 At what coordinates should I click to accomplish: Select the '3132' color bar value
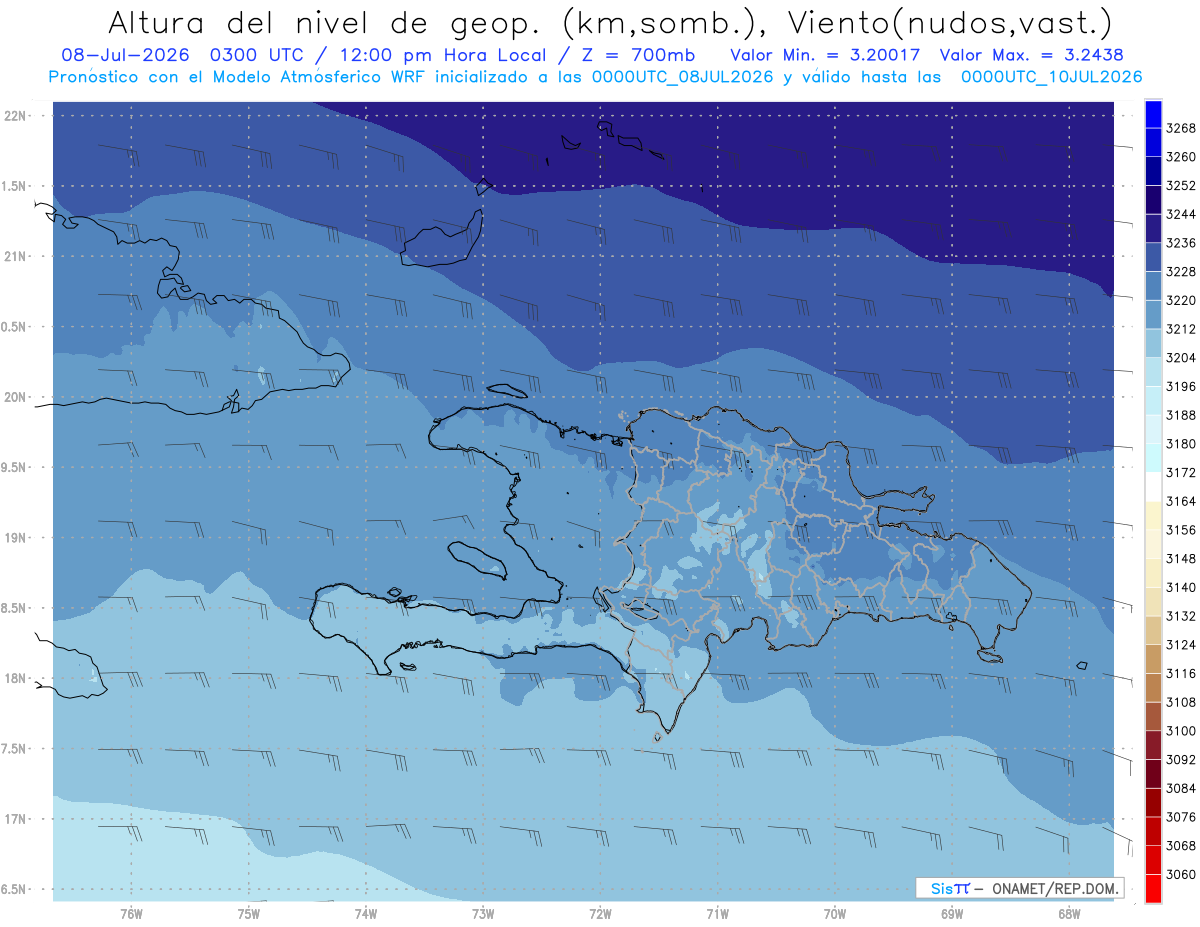(x=1181, y=616)
